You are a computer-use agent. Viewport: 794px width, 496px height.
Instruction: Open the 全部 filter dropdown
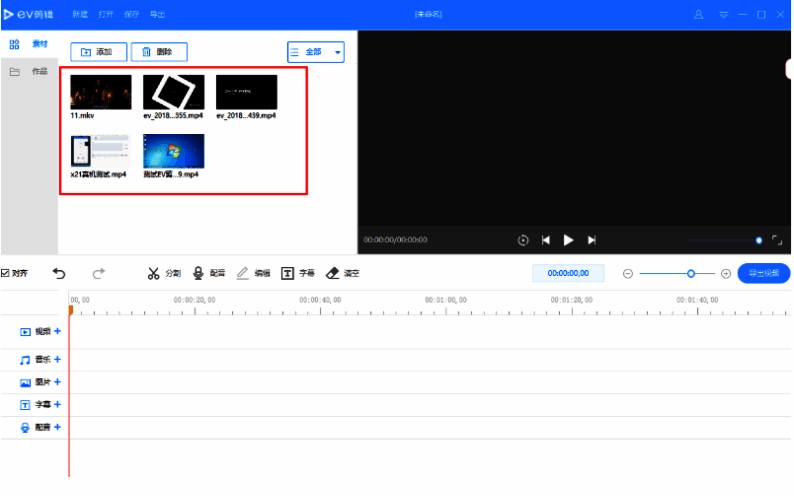(315, 52)
